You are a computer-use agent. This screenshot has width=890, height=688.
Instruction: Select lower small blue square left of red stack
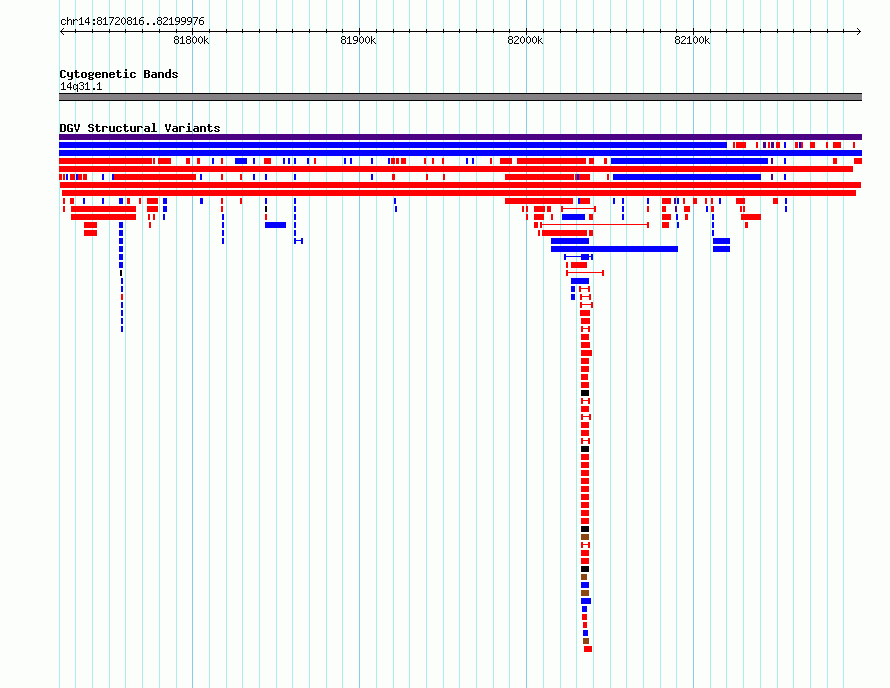(x=573, y=297)
